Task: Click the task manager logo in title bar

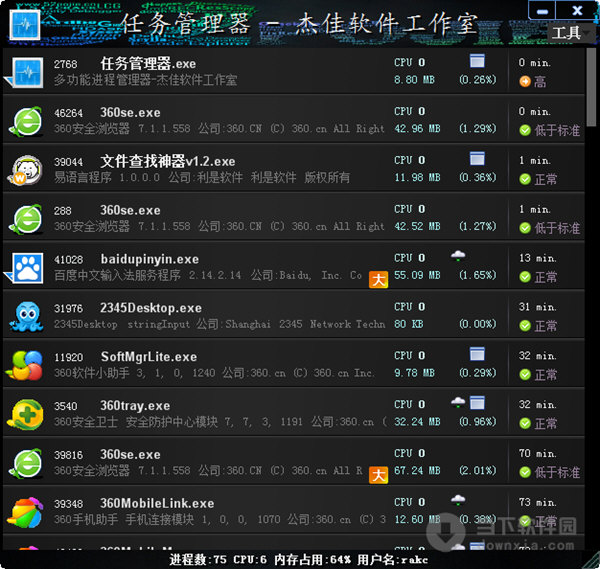Action: click(25, 25)
